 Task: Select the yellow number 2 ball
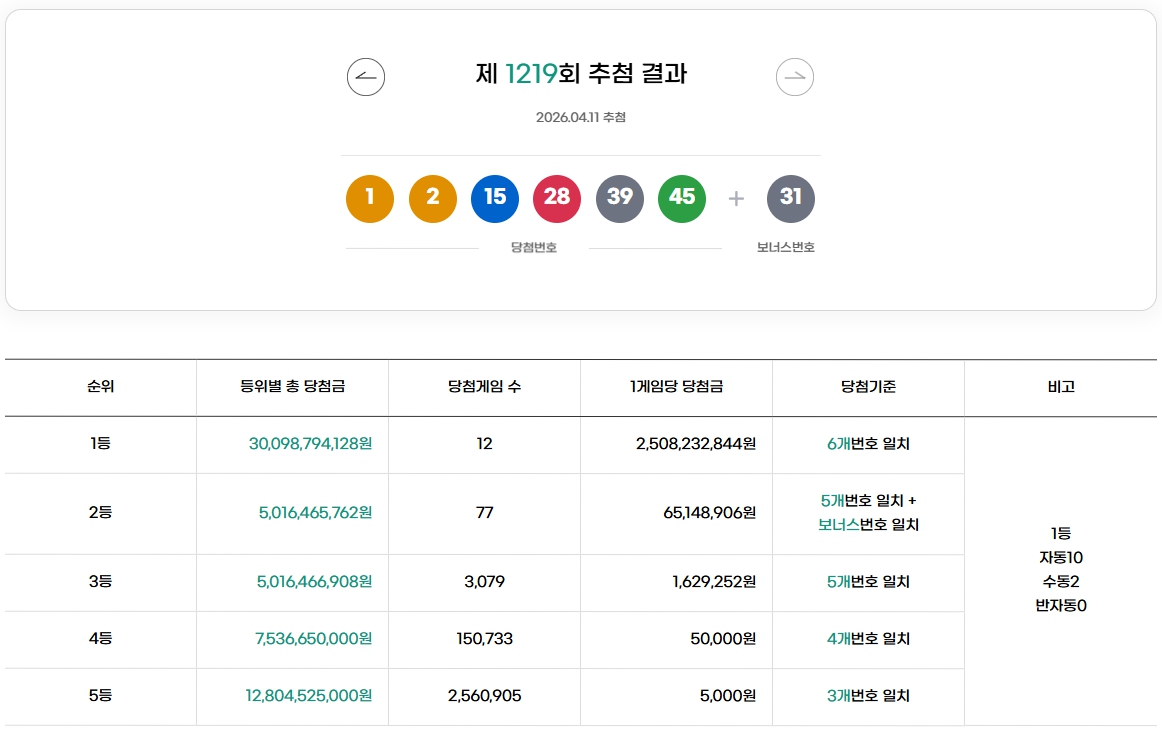tap(432, 198)
